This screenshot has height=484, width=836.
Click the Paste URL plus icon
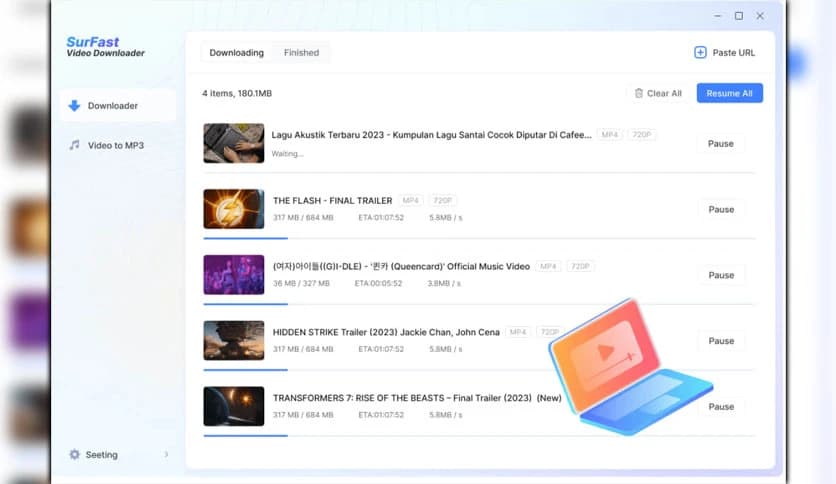700,52
